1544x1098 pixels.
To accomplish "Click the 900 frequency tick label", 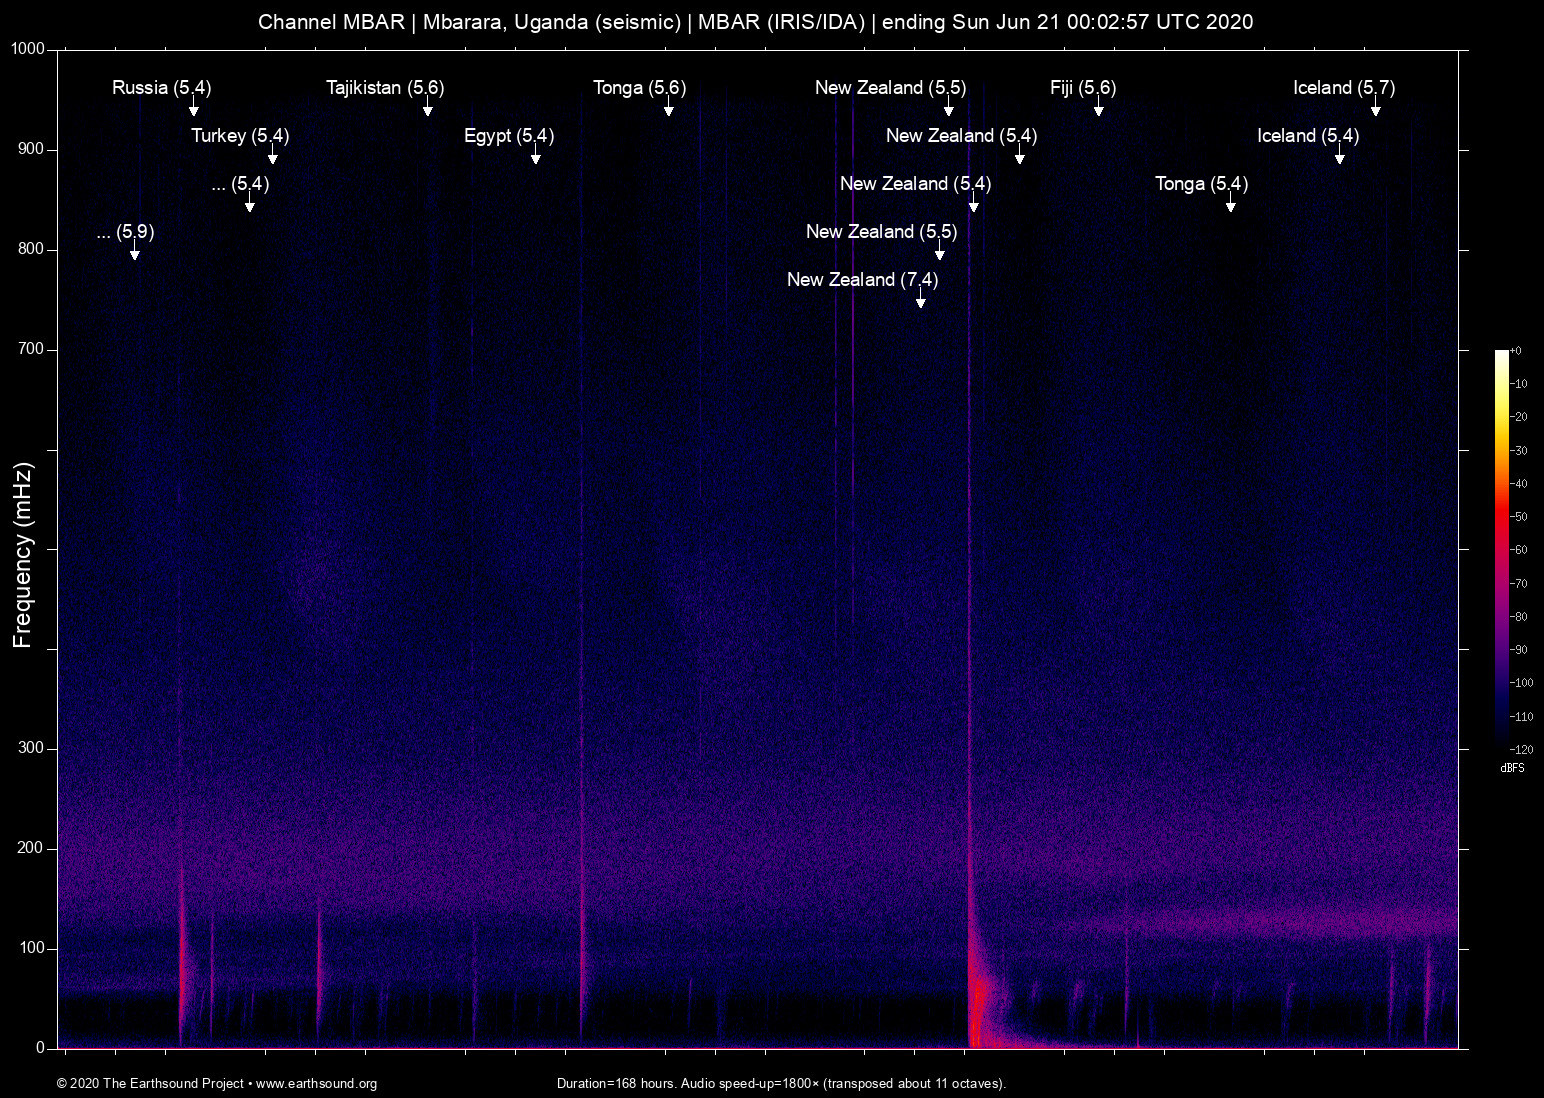I will (31, 149).
